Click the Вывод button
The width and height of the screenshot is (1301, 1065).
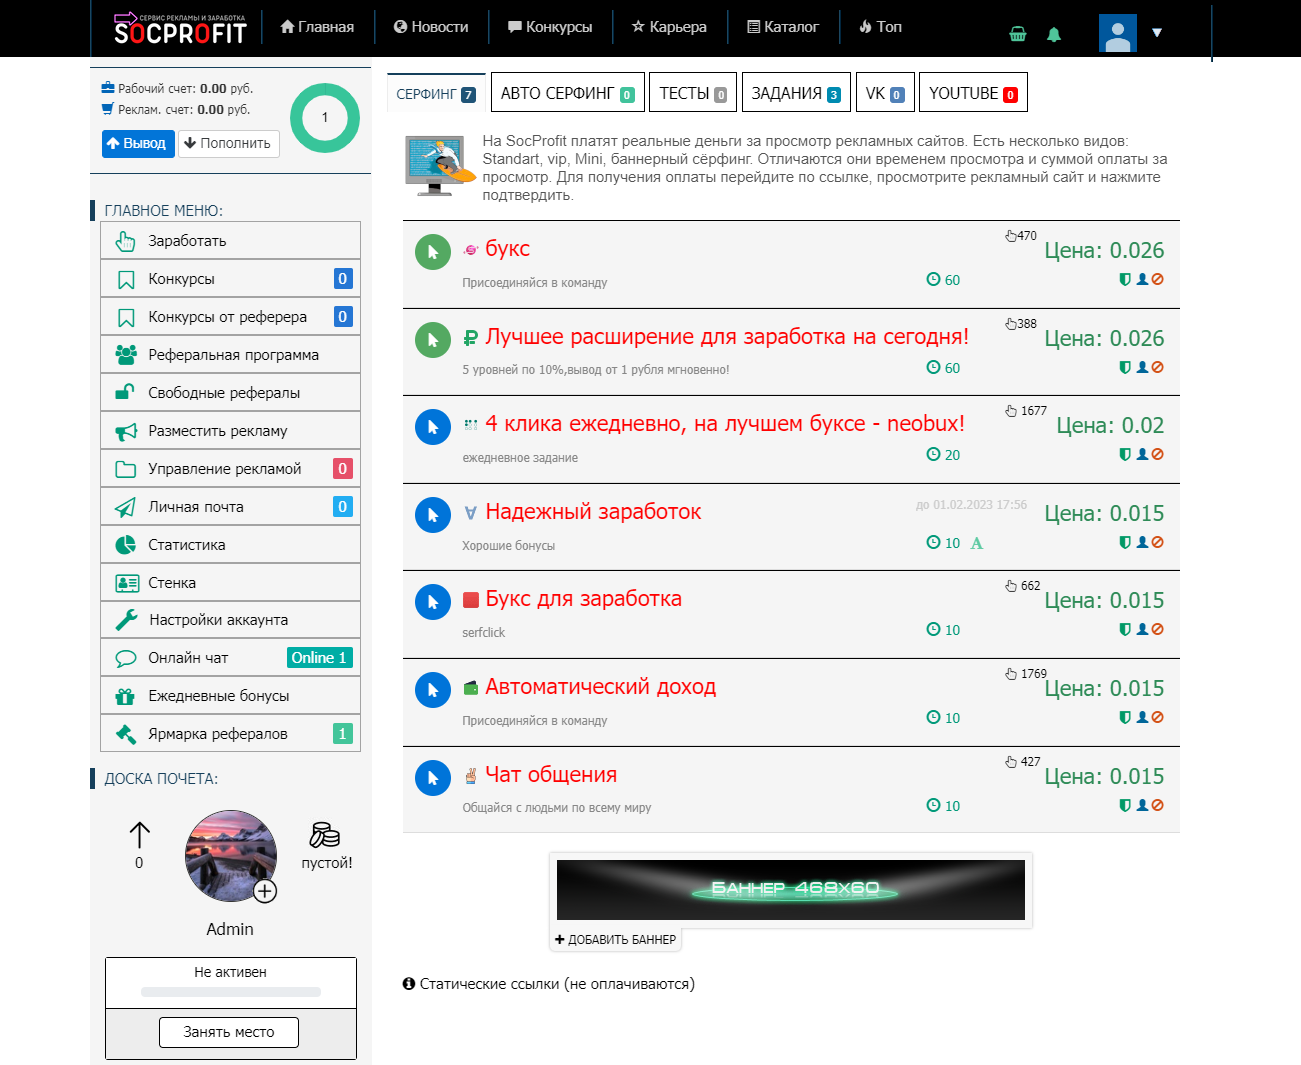(x=138, y=144)
